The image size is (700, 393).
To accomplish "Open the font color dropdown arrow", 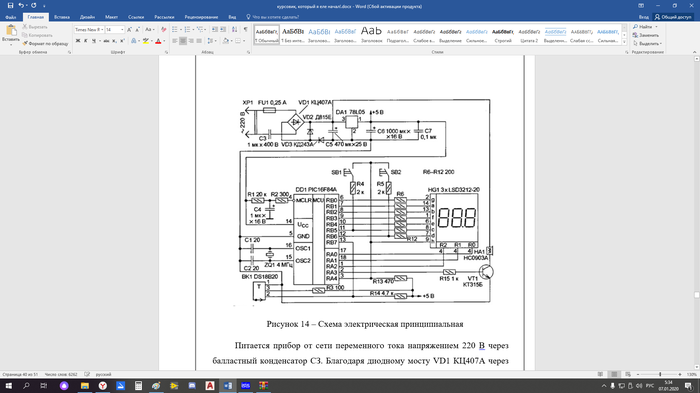I will [164, 41].
